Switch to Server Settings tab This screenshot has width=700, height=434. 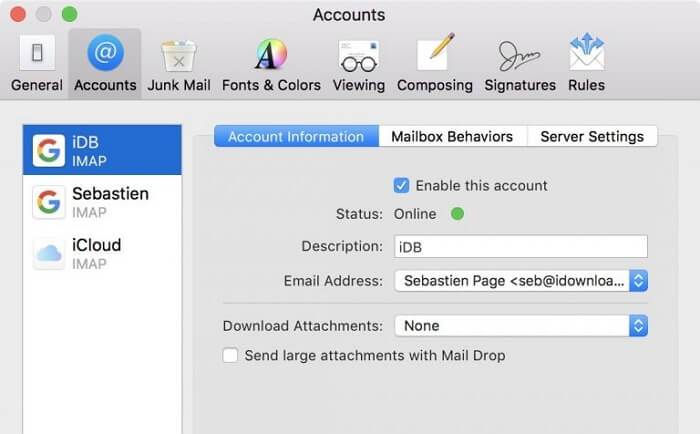pyautogui.click(x=592, y=136)
